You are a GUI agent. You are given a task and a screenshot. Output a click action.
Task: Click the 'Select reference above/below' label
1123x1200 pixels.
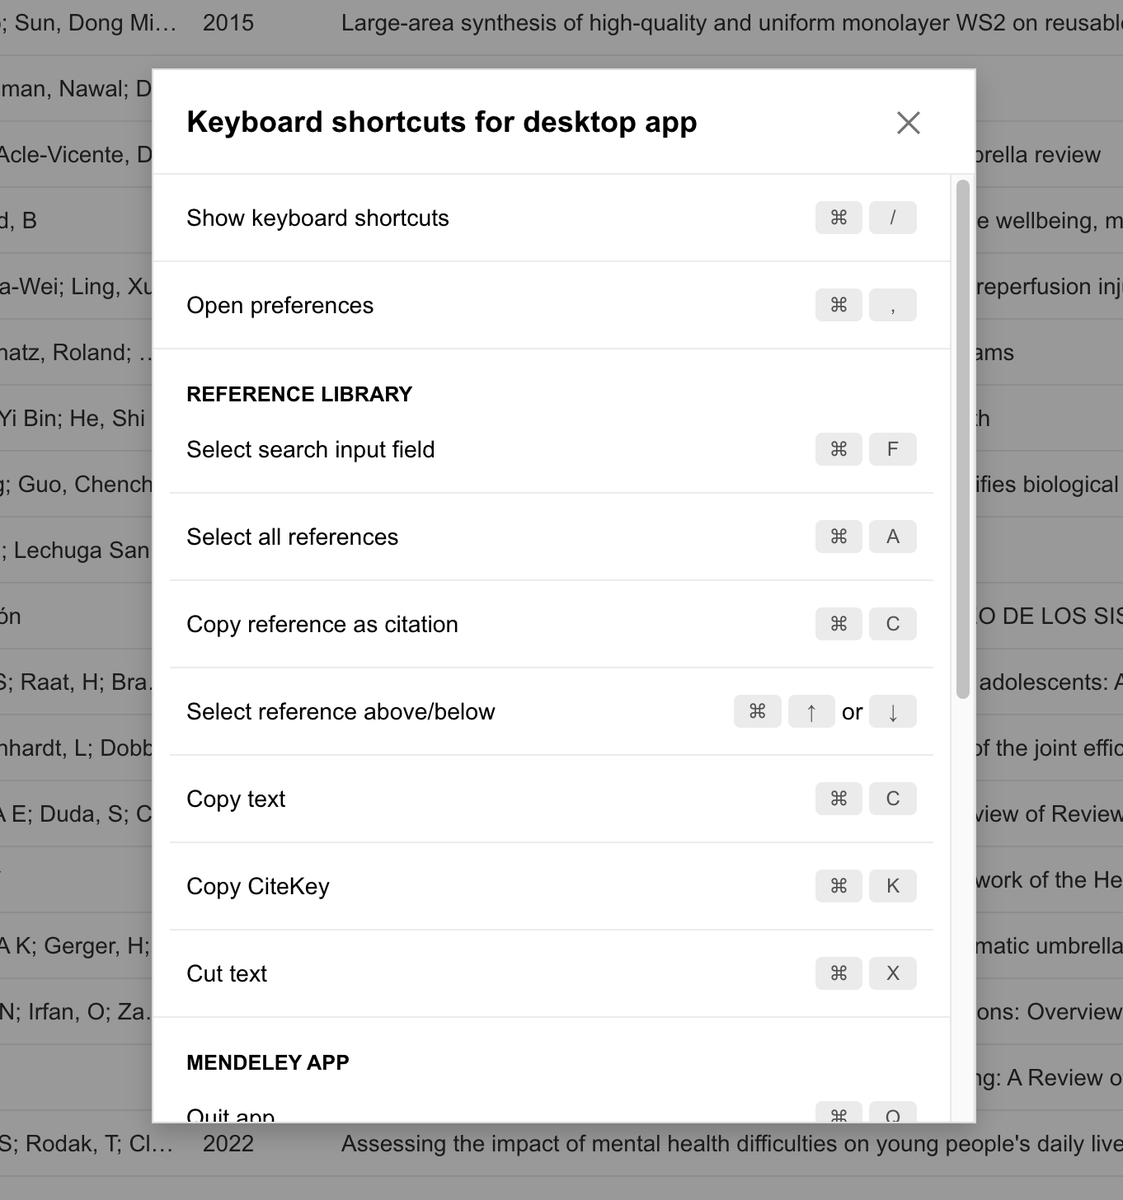coord(341,712)
